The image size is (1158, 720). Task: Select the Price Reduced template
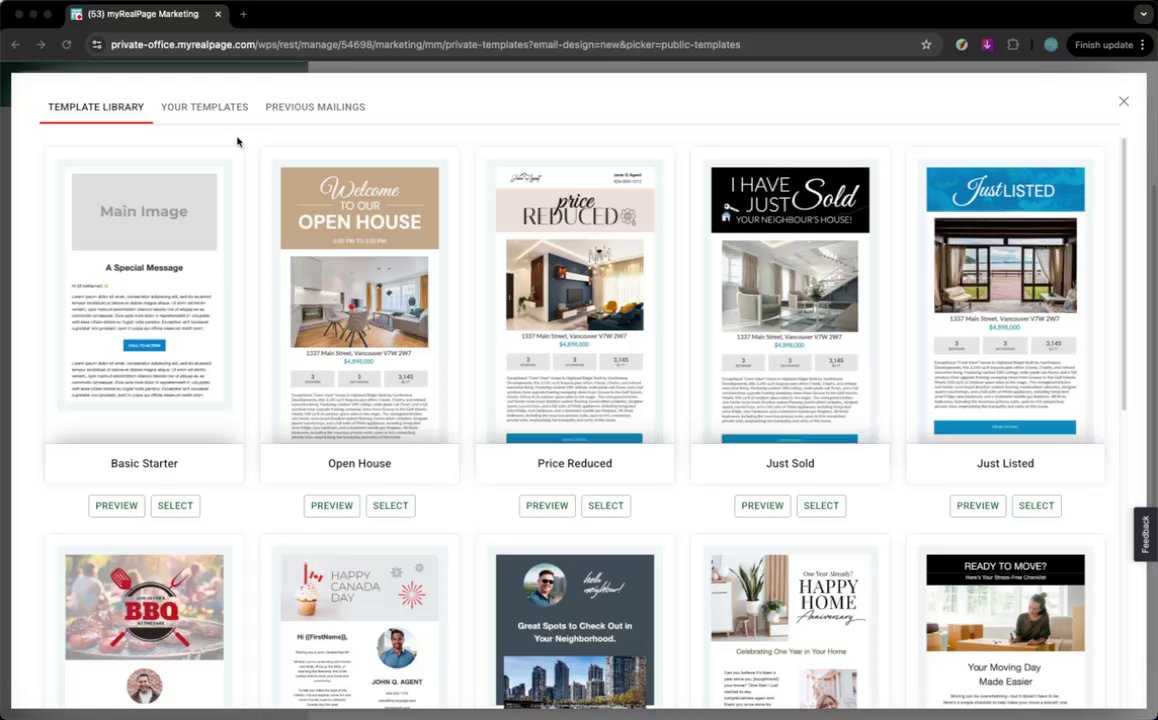(x=606, y=506)
